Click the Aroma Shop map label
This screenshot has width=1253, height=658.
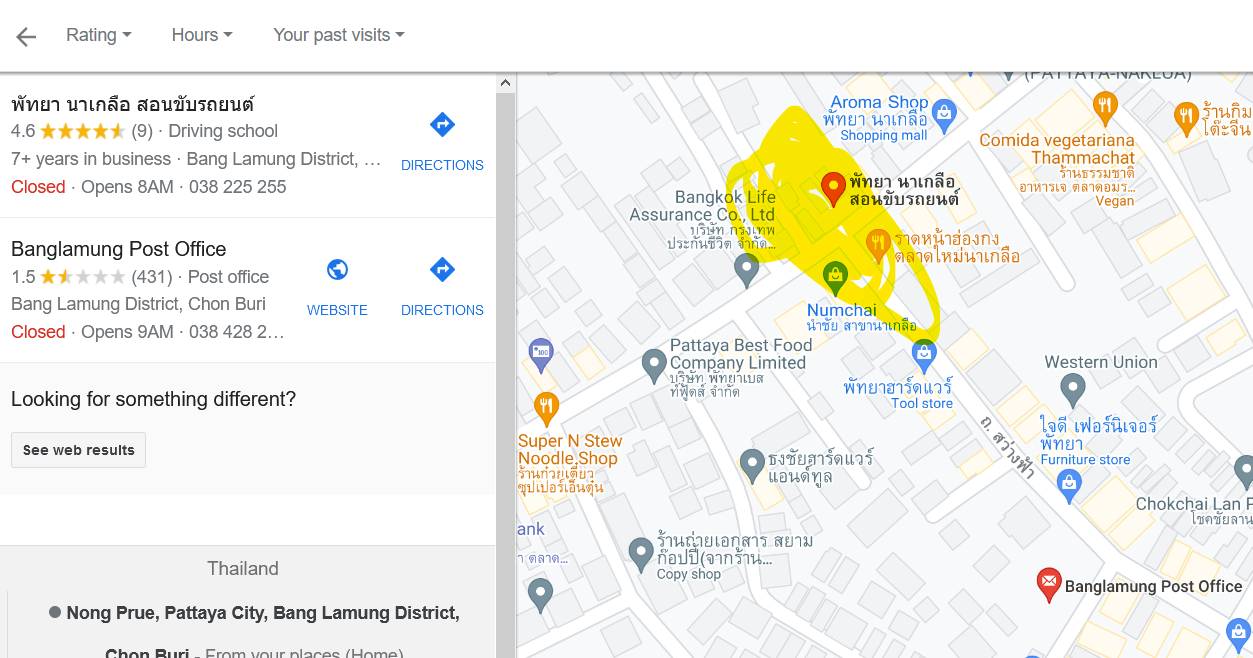tap(880, 102)
